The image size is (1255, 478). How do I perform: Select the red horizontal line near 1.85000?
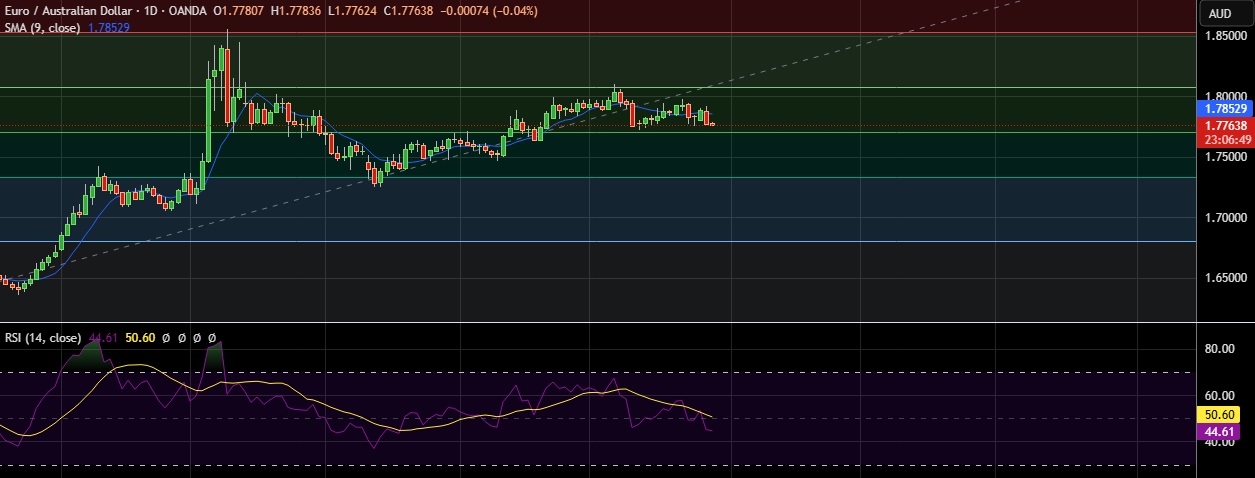[x=600, y=33]
